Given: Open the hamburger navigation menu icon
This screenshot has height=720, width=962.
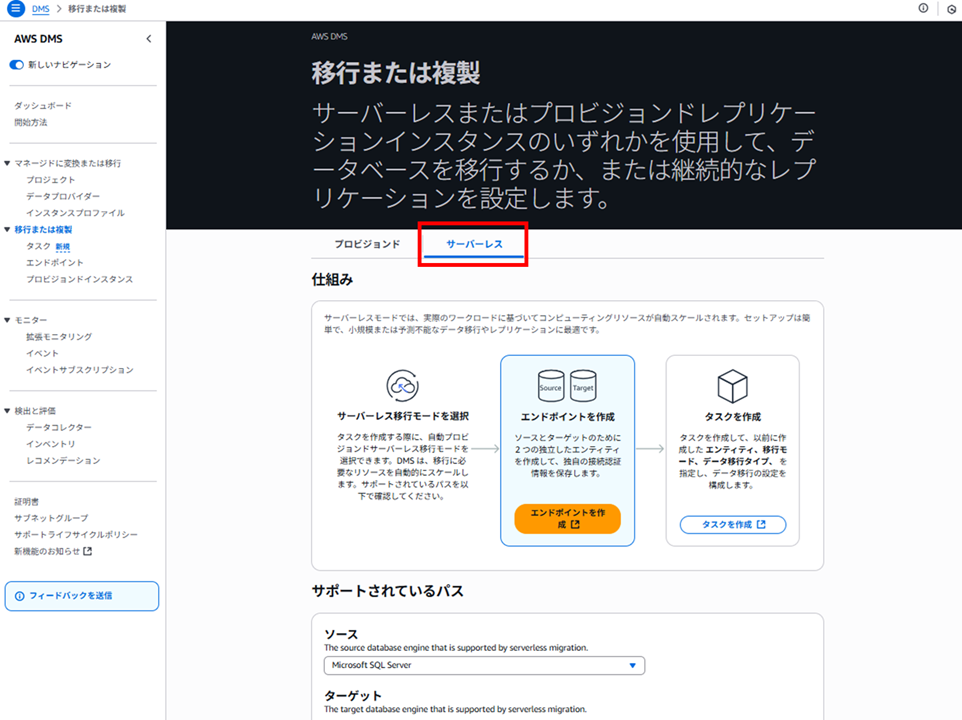Looking at the screenshot, I should pyautogui.click(x=16, y=9).
